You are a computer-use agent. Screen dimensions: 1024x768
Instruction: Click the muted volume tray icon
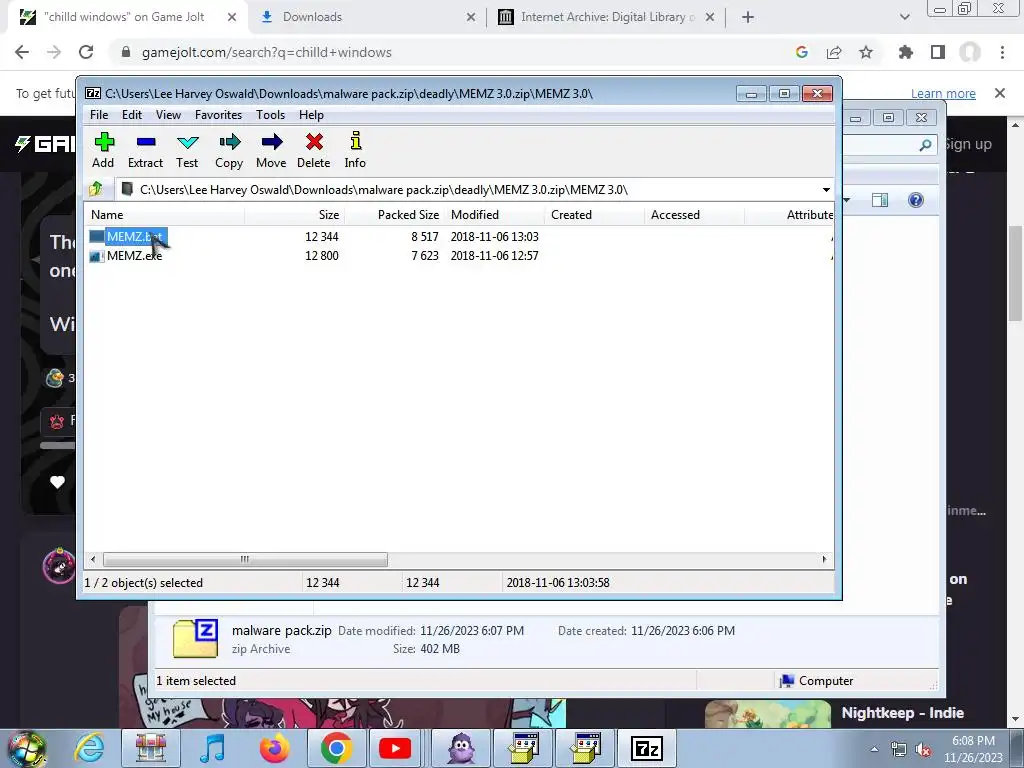click(923, 749)
